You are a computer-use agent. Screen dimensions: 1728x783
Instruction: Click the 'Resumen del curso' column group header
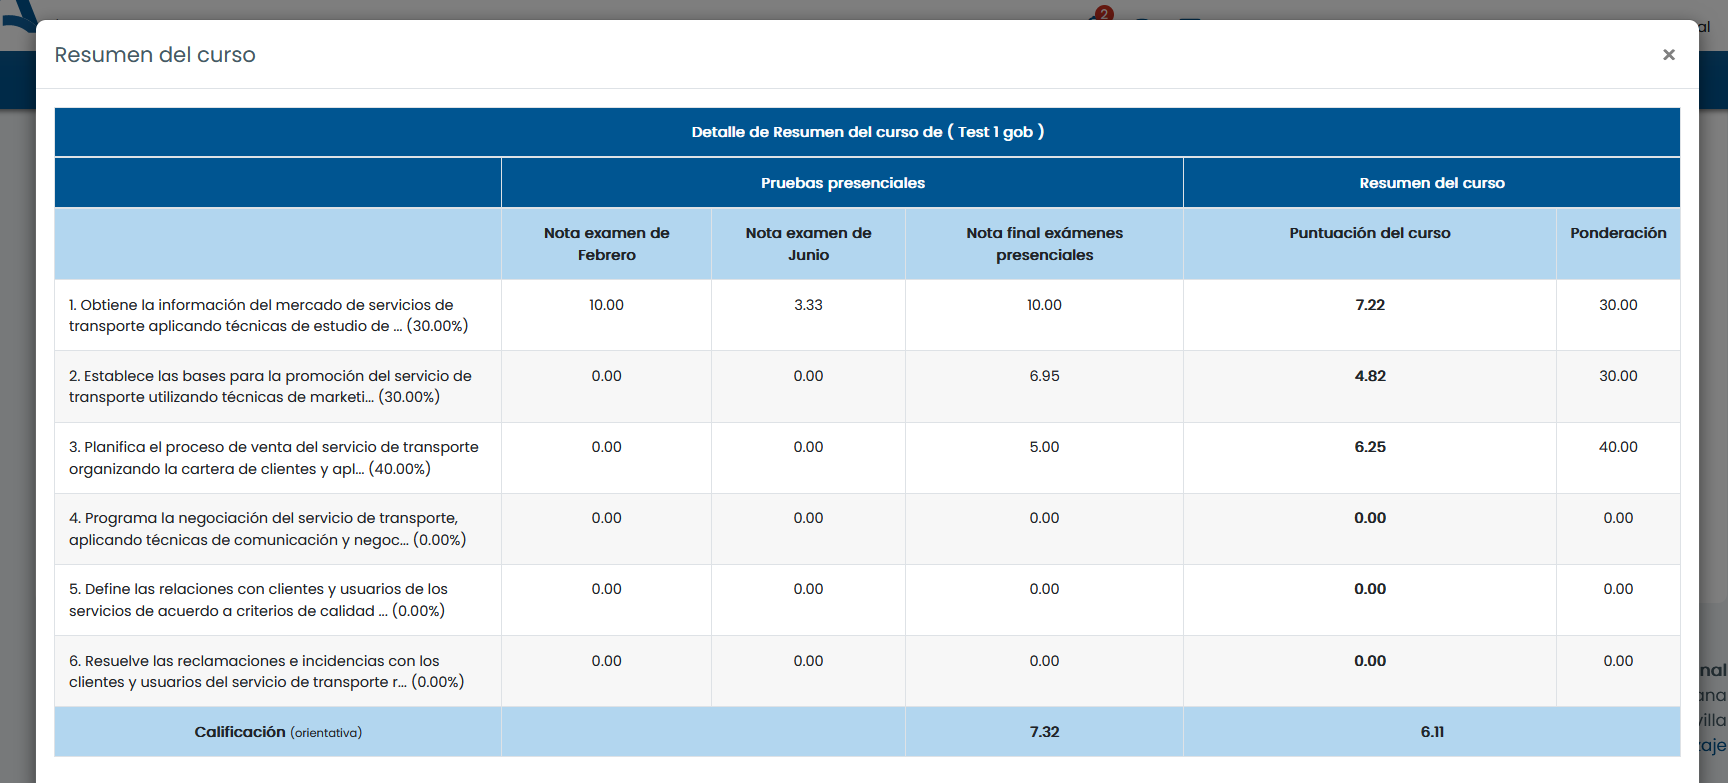tap(1432, 183)
